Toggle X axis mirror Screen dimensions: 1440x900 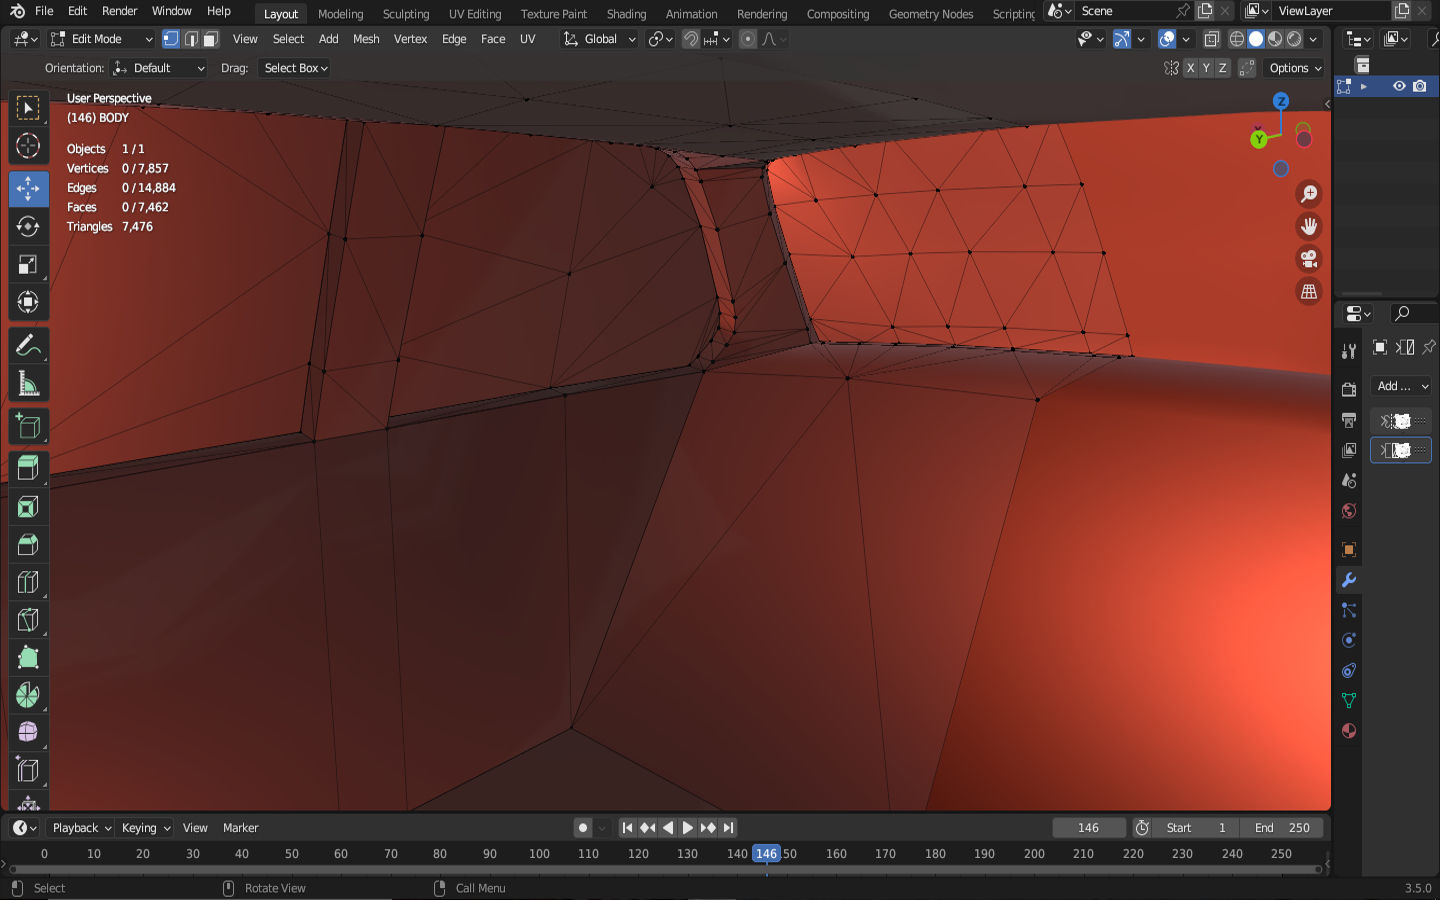pyautogui.click(x=1190, y=68)
